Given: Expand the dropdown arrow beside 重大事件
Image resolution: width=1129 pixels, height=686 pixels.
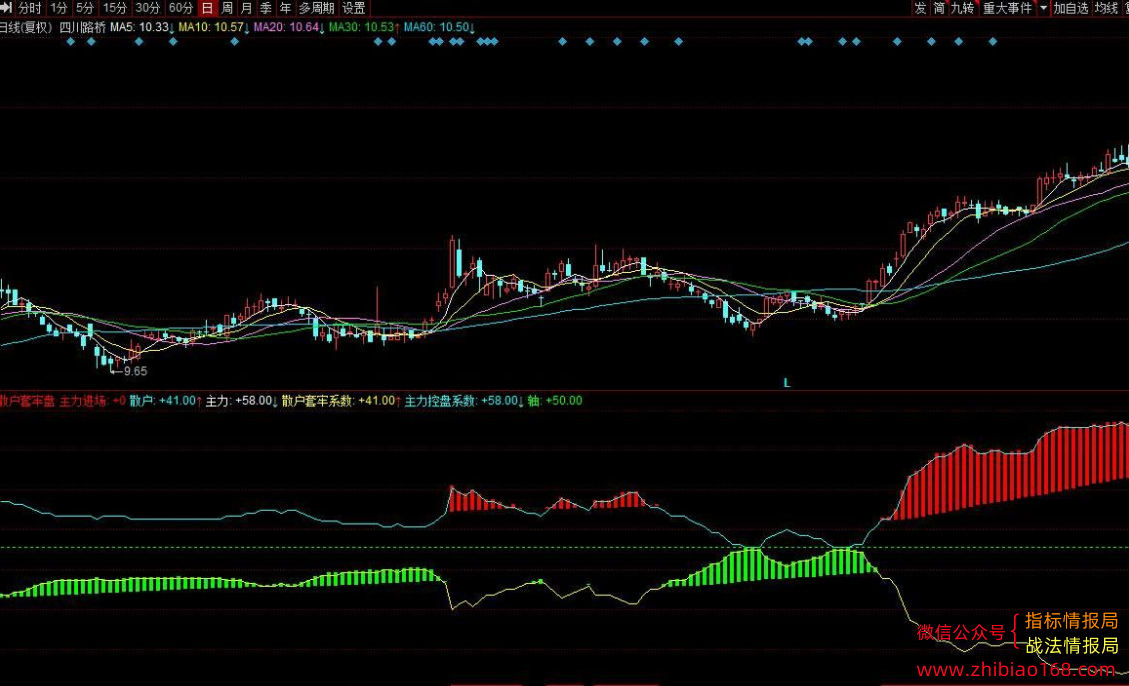Looking at the screenshot, I should 1043,8.
